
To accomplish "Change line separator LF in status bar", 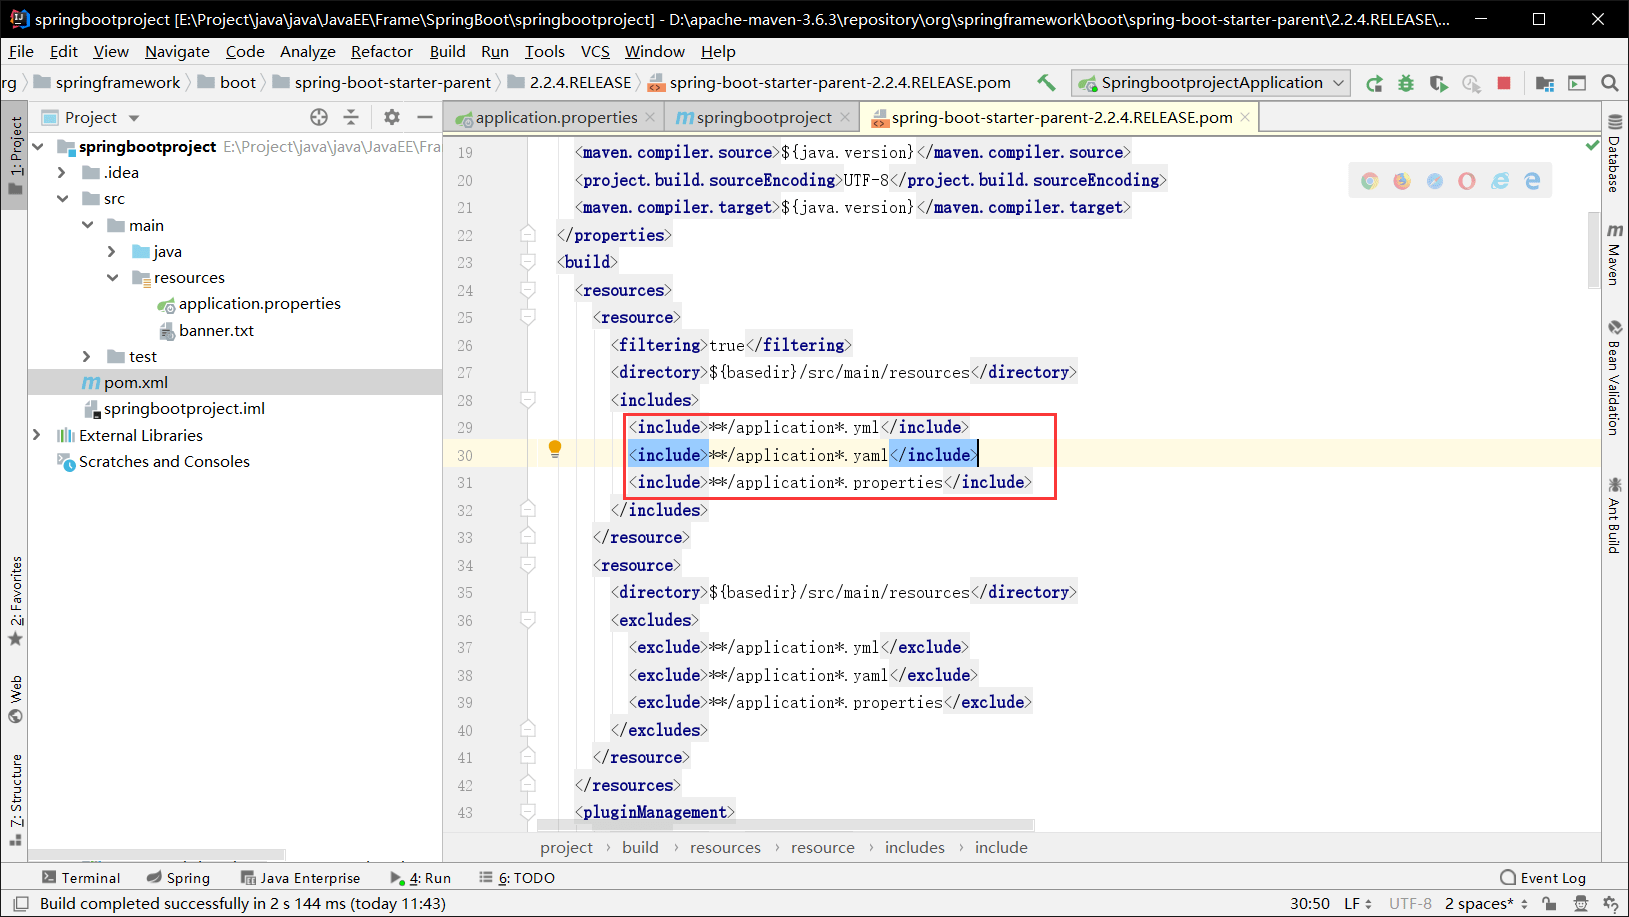I will 1357,904.
